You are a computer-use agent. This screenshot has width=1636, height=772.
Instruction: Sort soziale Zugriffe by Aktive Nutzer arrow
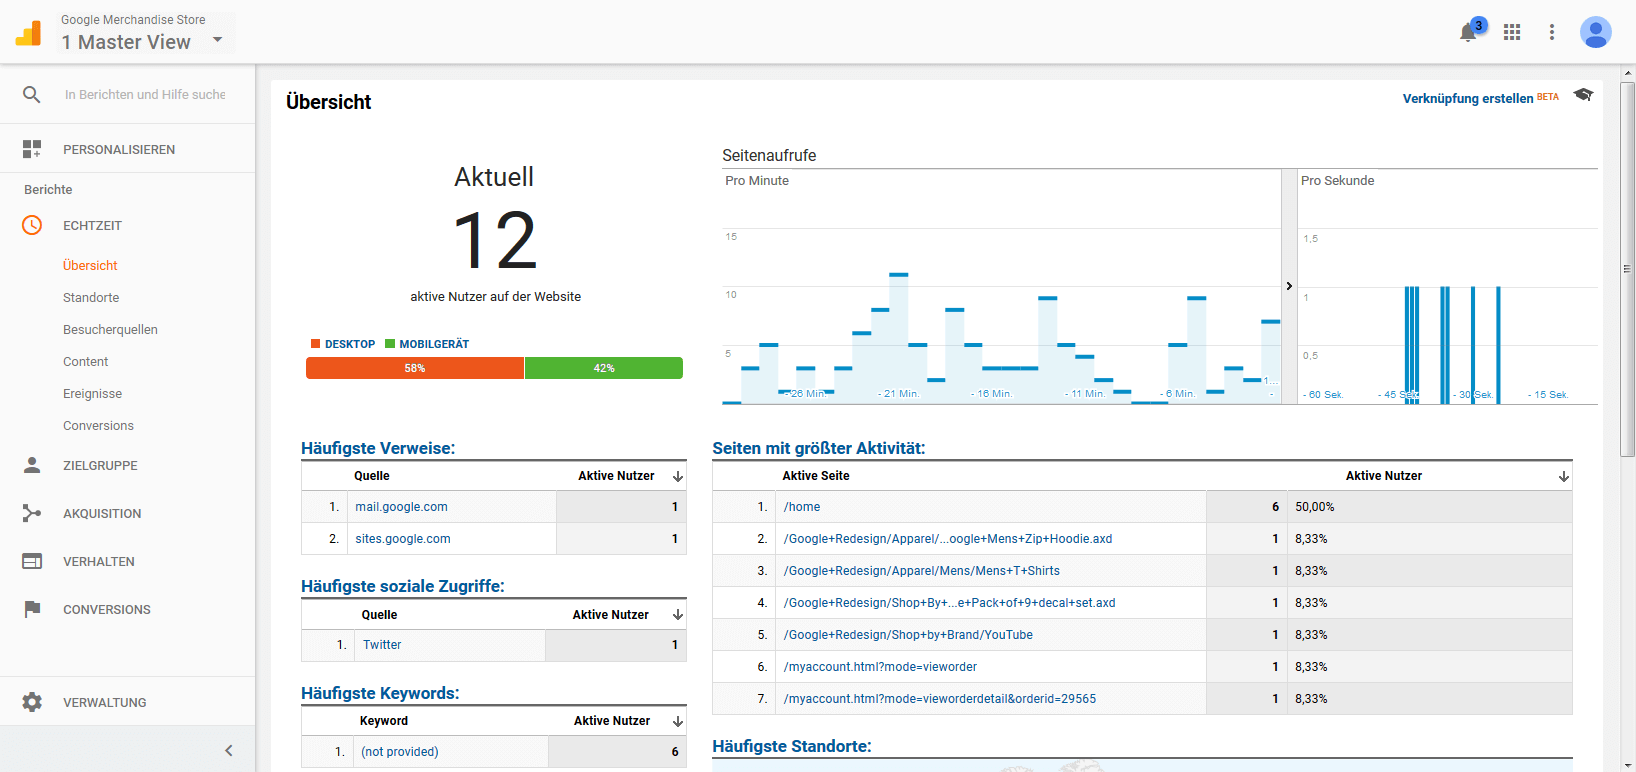click(x=678, y=615)
